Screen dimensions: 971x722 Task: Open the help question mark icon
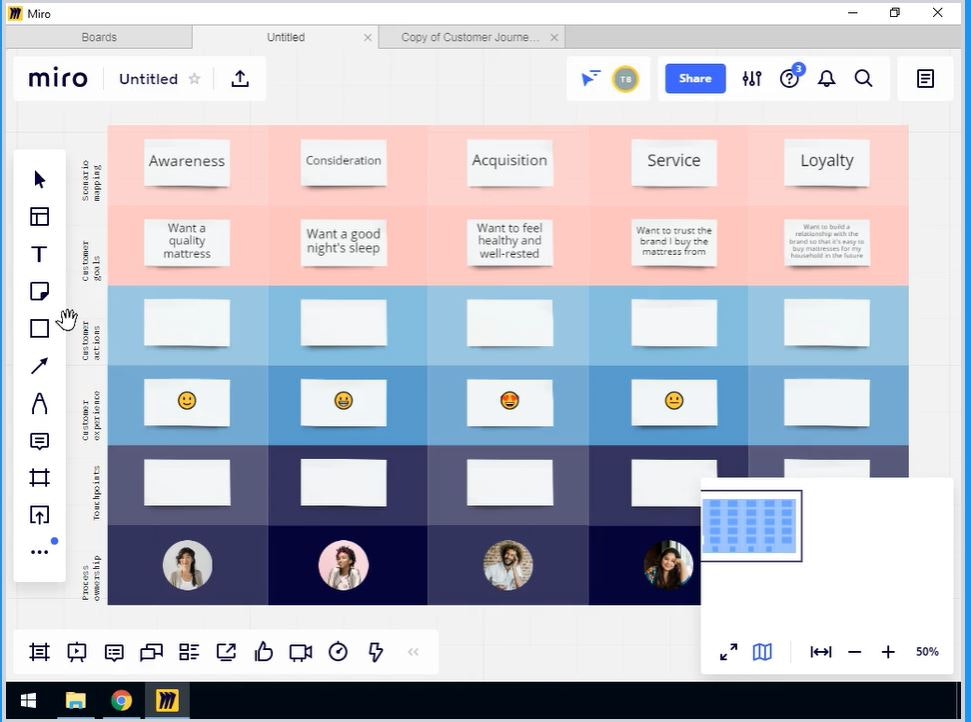(x=789, y=79)
